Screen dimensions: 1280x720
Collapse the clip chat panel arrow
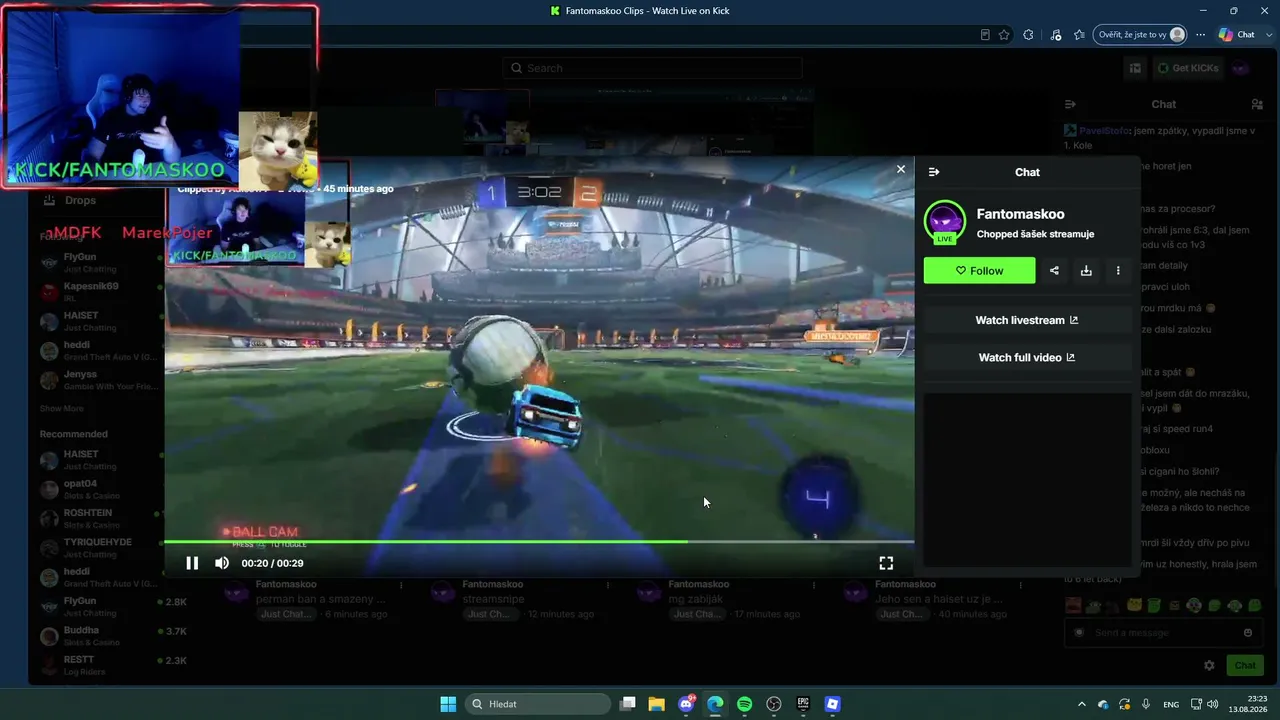pyautogui.click(x=934, y=172)
